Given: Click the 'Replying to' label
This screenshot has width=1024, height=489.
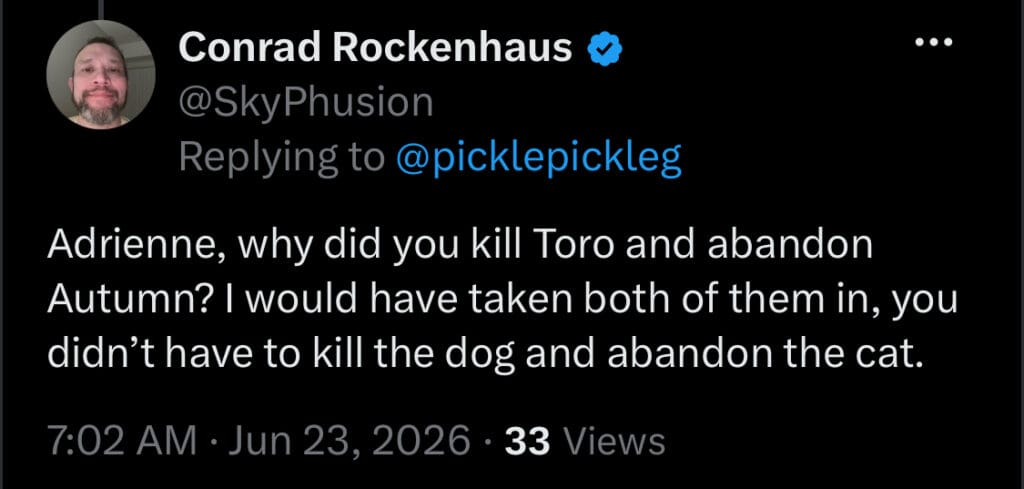Looking at the screenshot, I should [281, 158].
